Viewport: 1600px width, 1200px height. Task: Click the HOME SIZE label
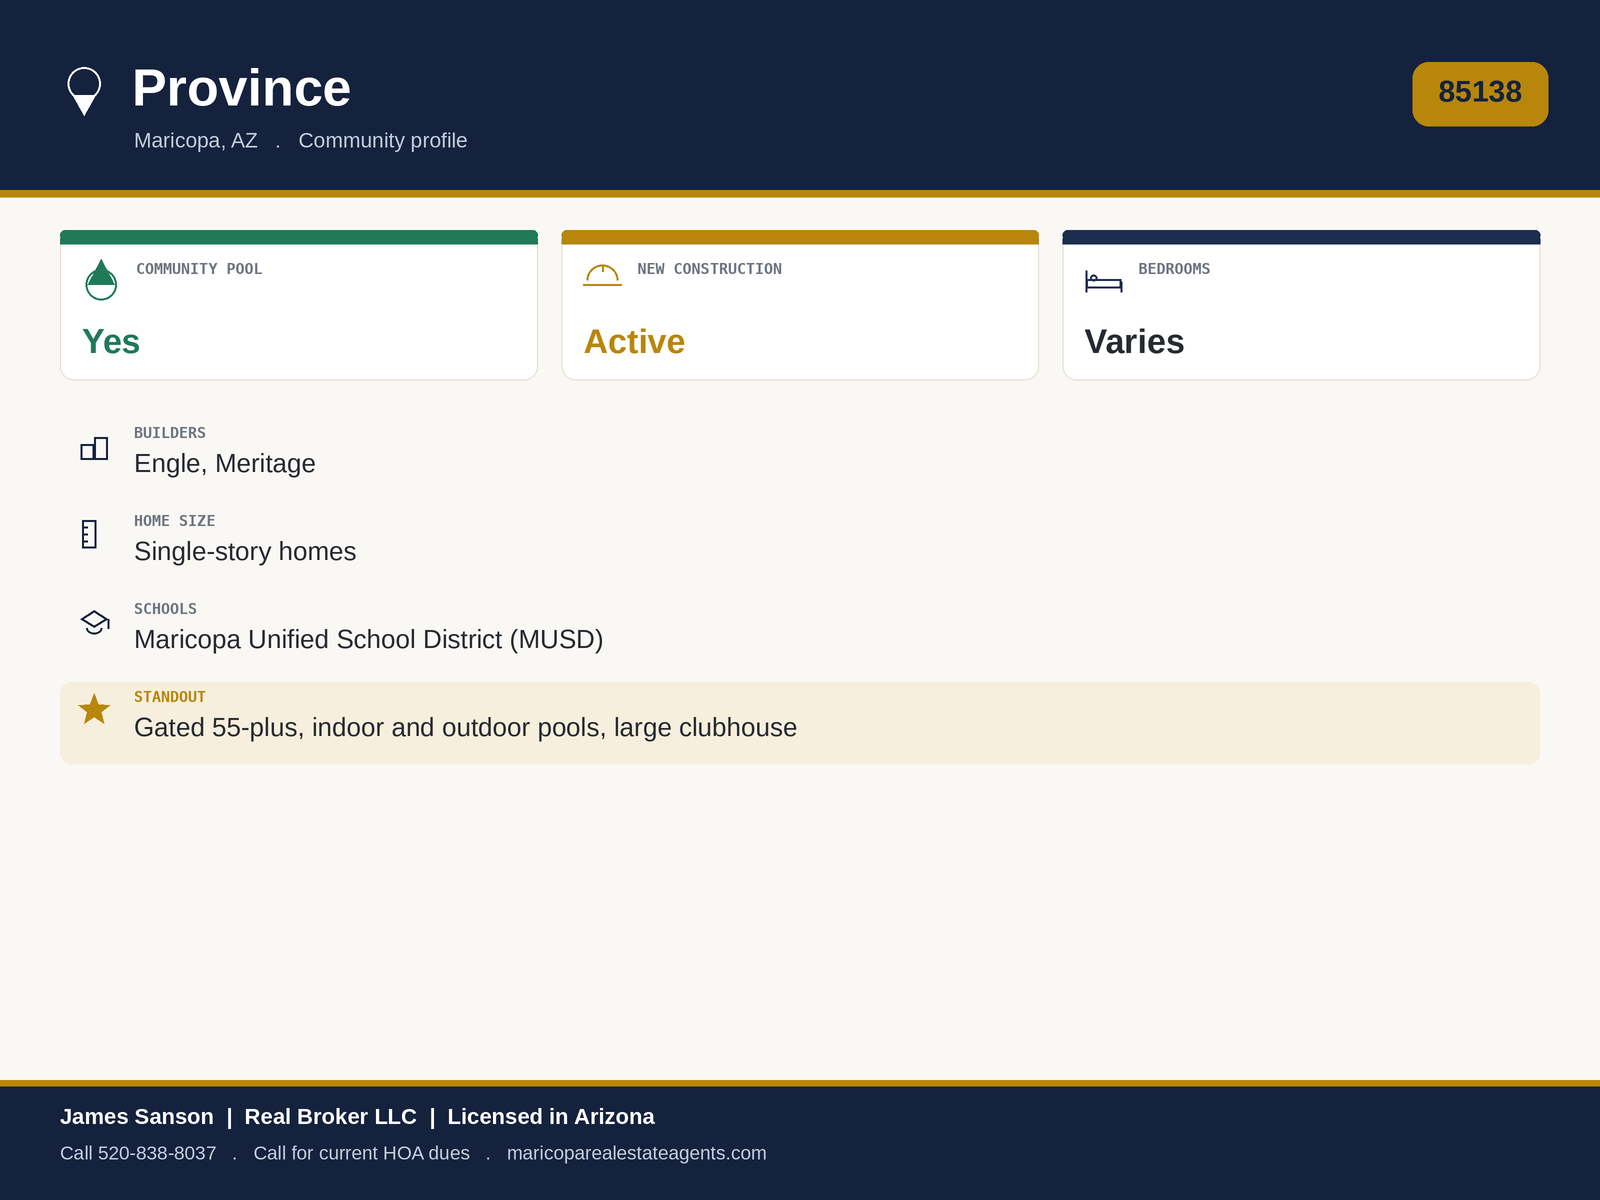point(175,521)
